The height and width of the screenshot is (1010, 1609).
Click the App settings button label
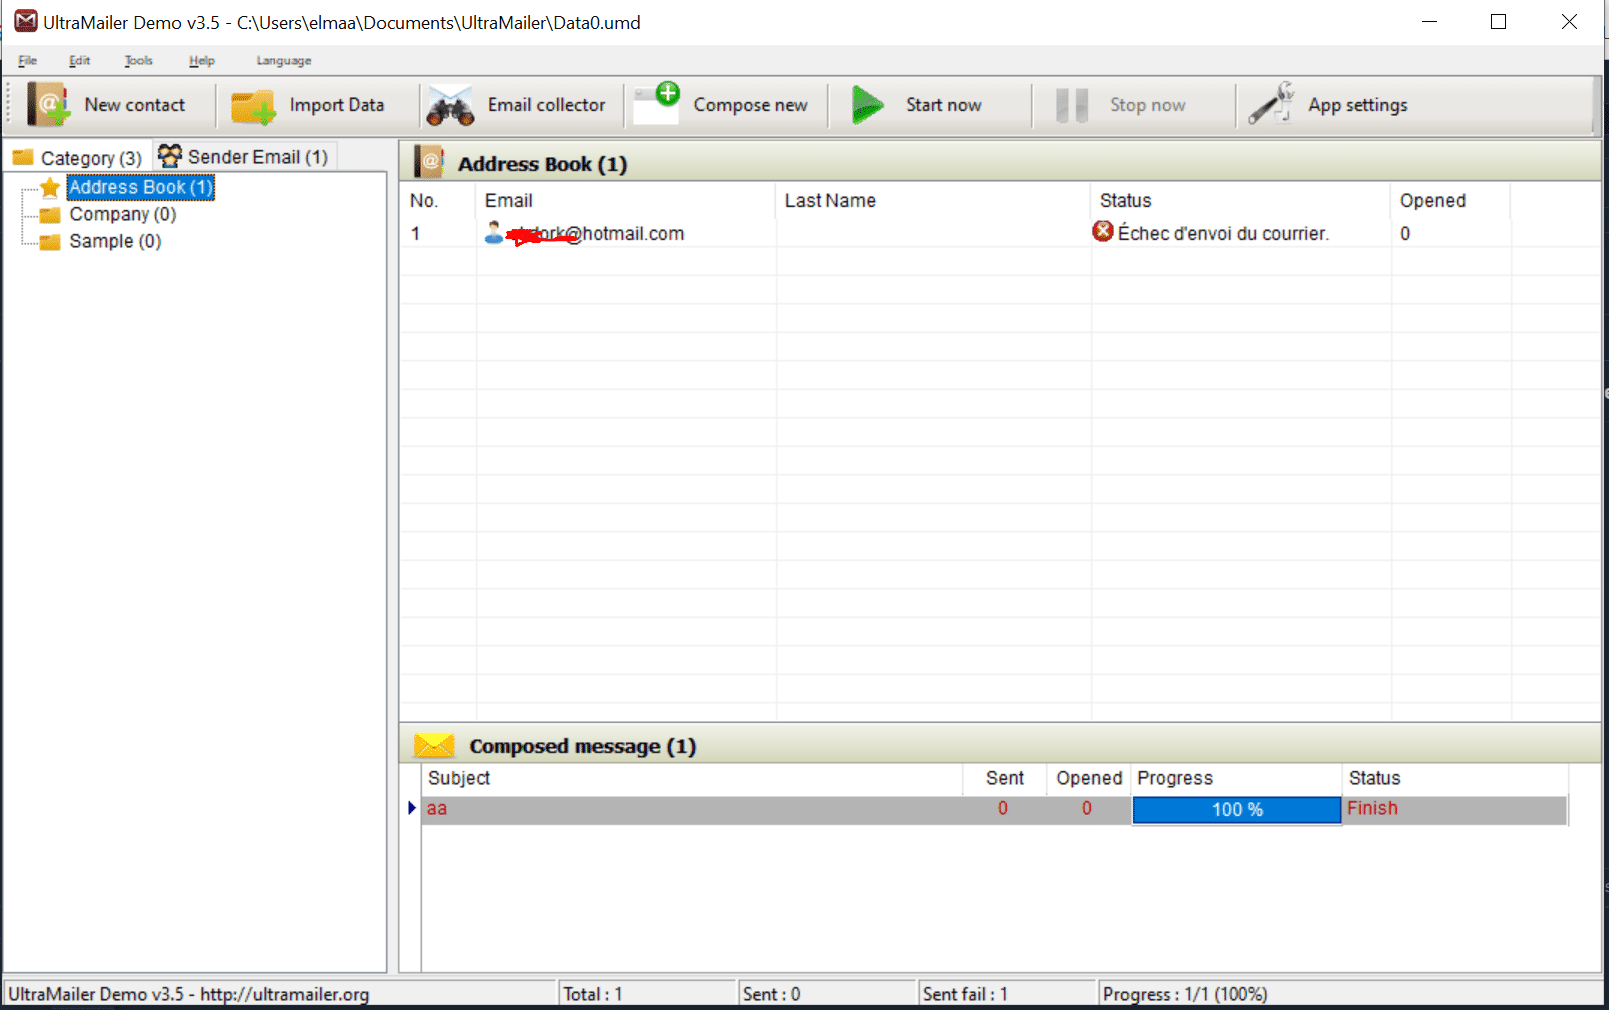tap(1358, 105)
